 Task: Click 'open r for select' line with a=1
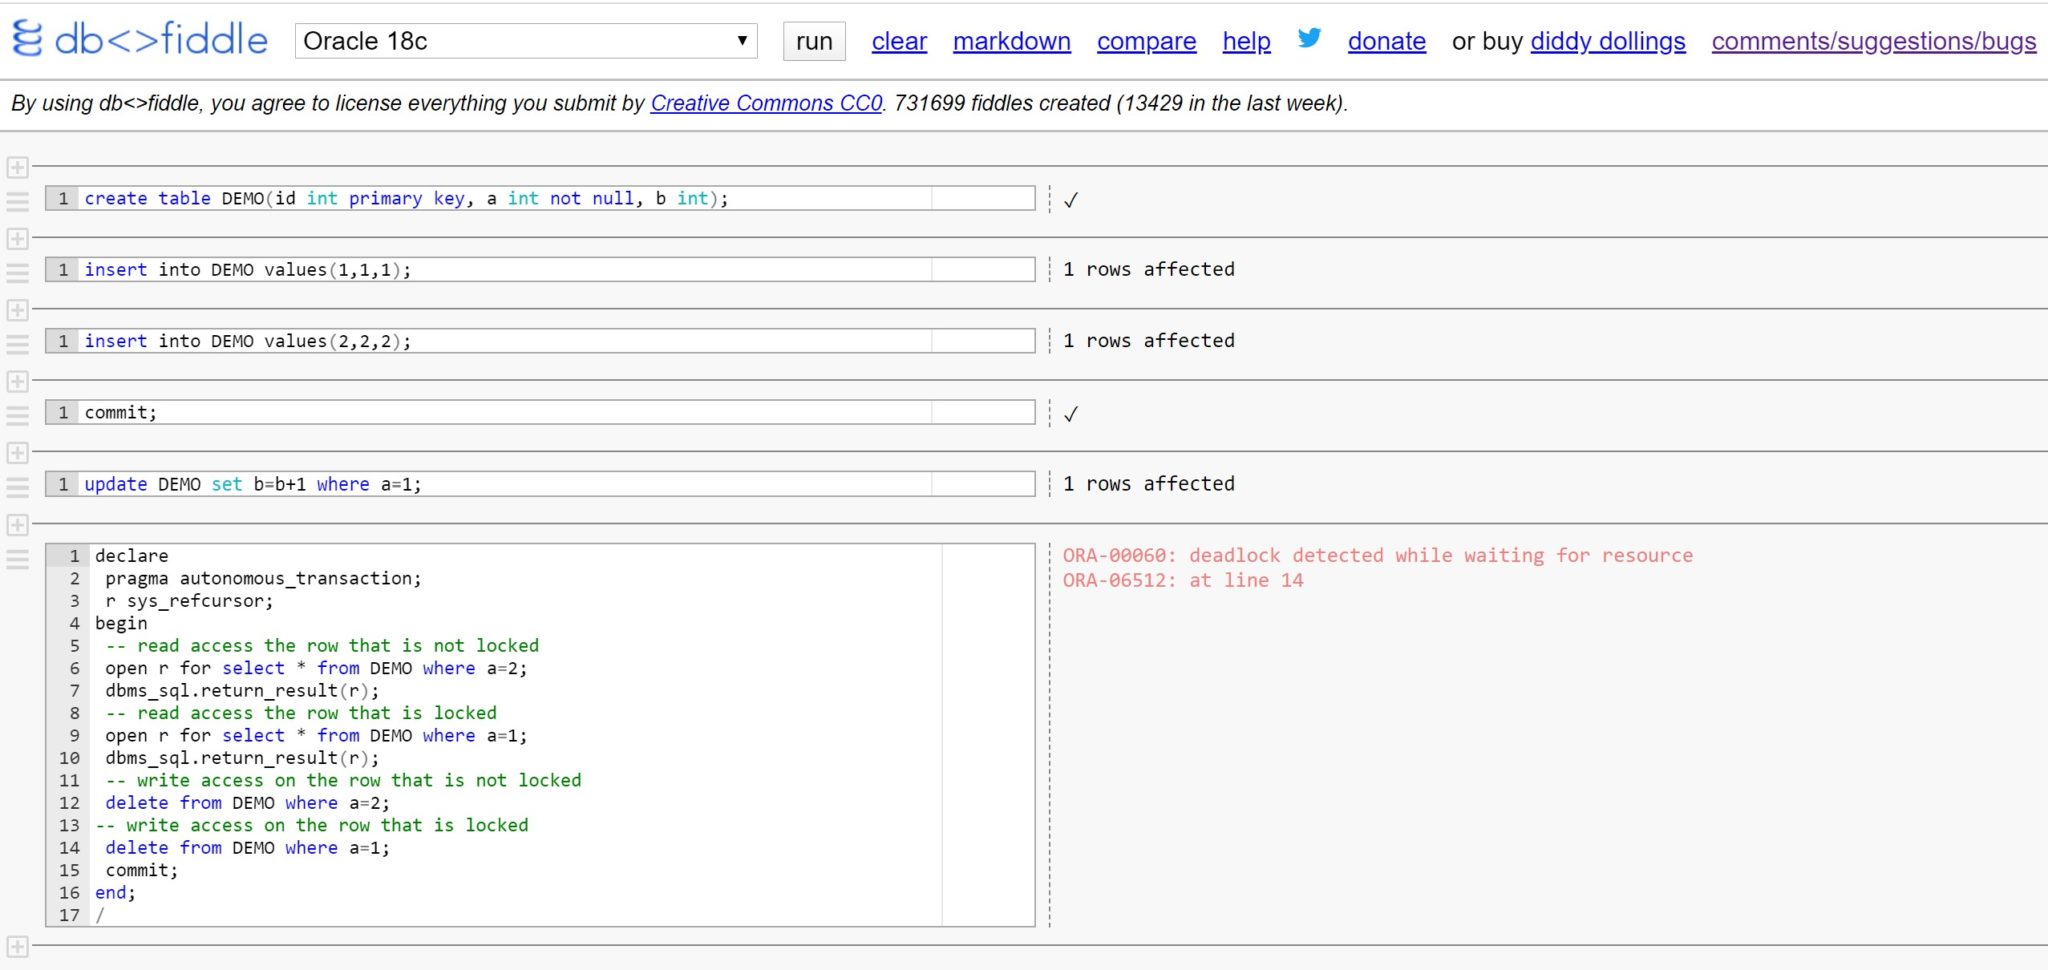click(316, 735)
